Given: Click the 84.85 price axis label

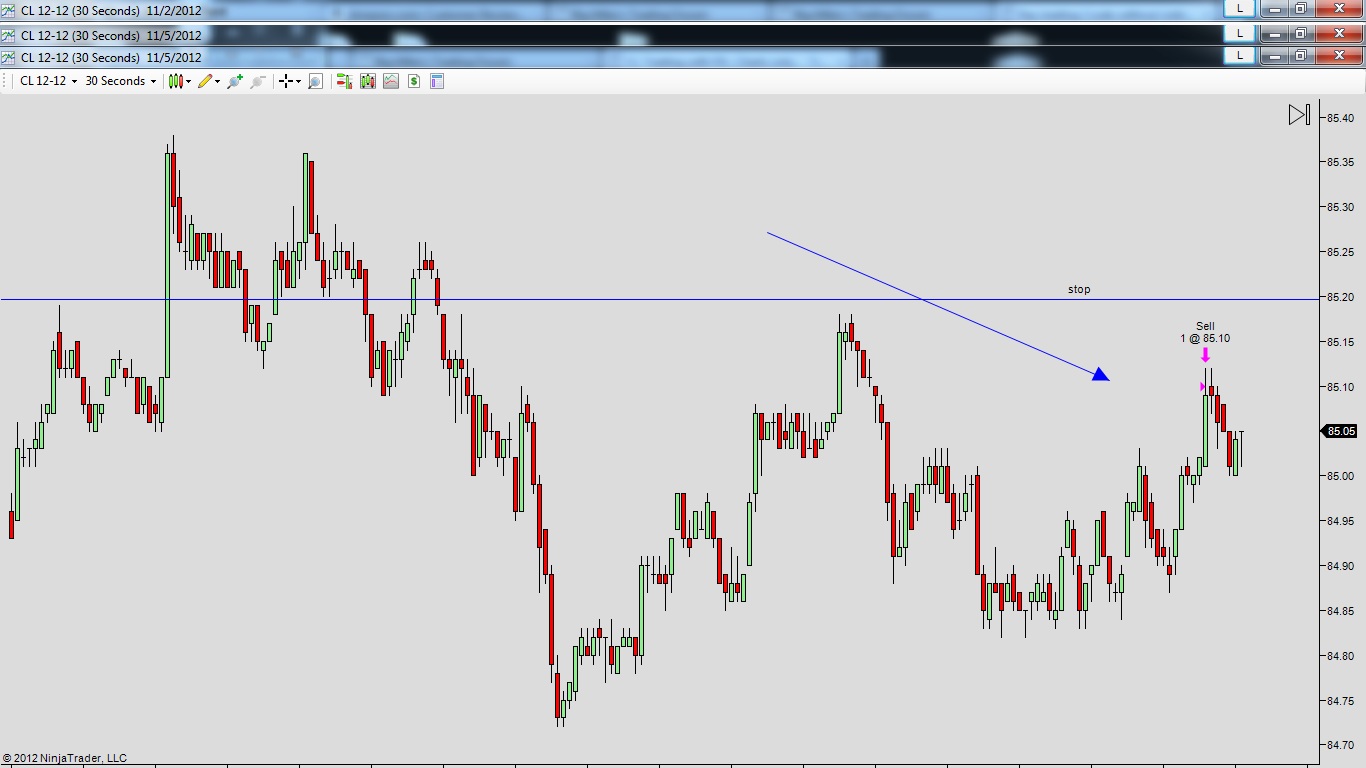Looking at the screenshot, I should (1341, 611).
